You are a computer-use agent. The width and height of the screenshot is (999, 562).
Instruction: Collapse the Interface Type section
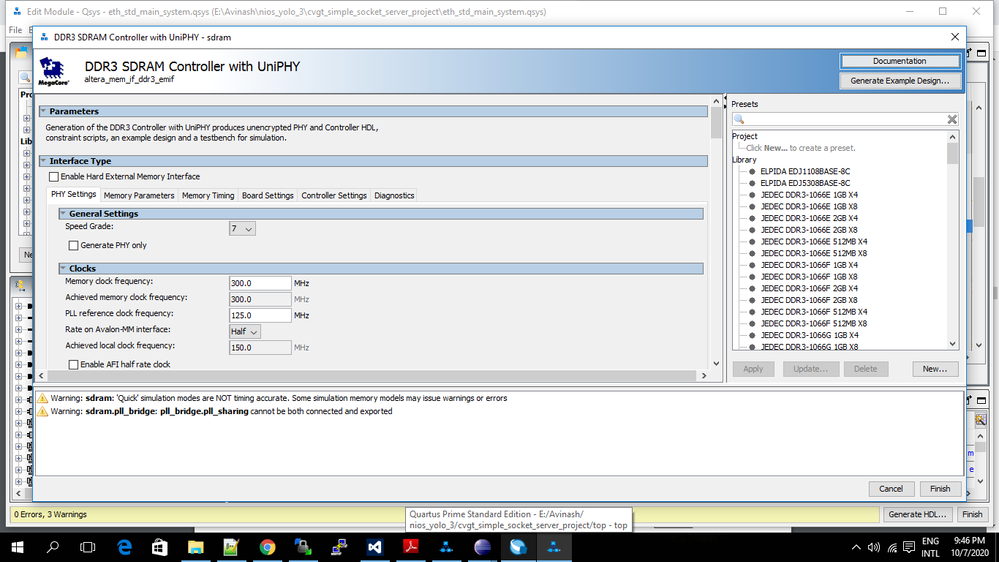(43, 161)
